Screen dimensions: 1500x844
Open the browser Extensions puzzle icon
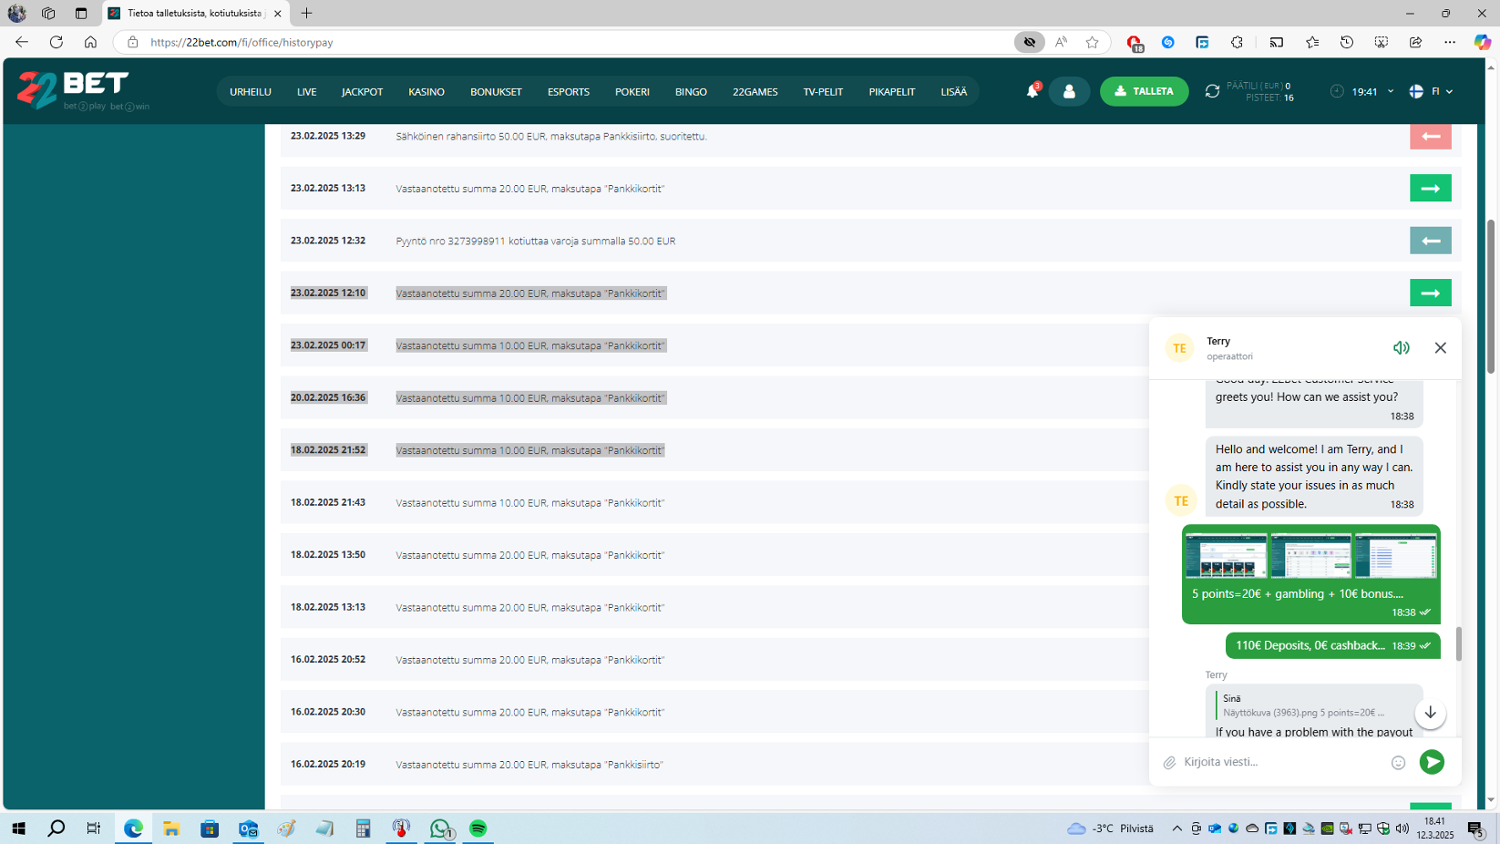(x=1237, y=42)
